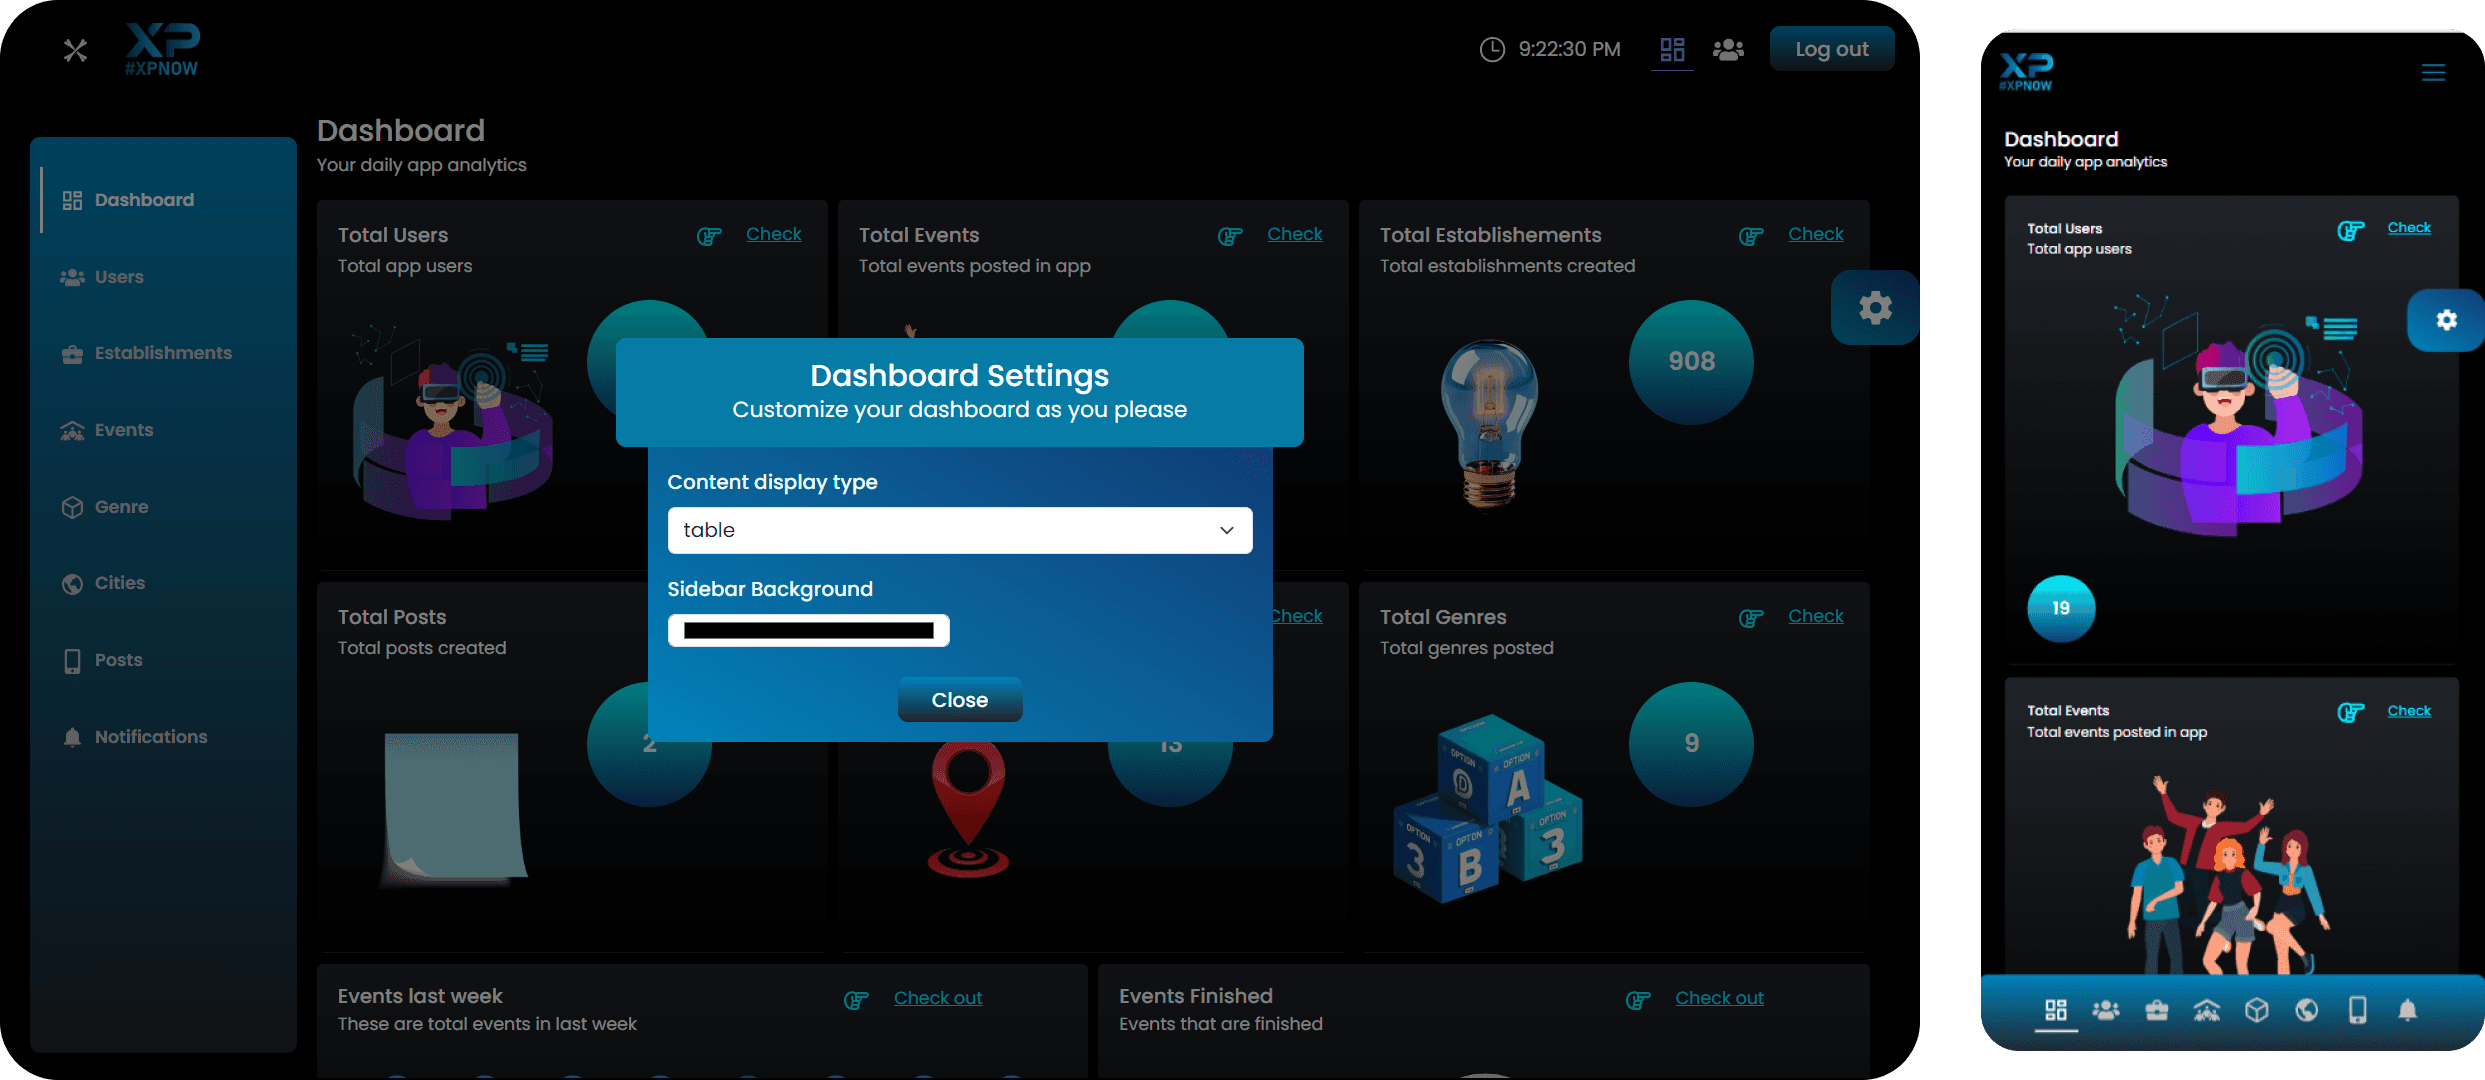Click the Log out button
This screenshot has height=1080, width=2485.
(1831, 49)
